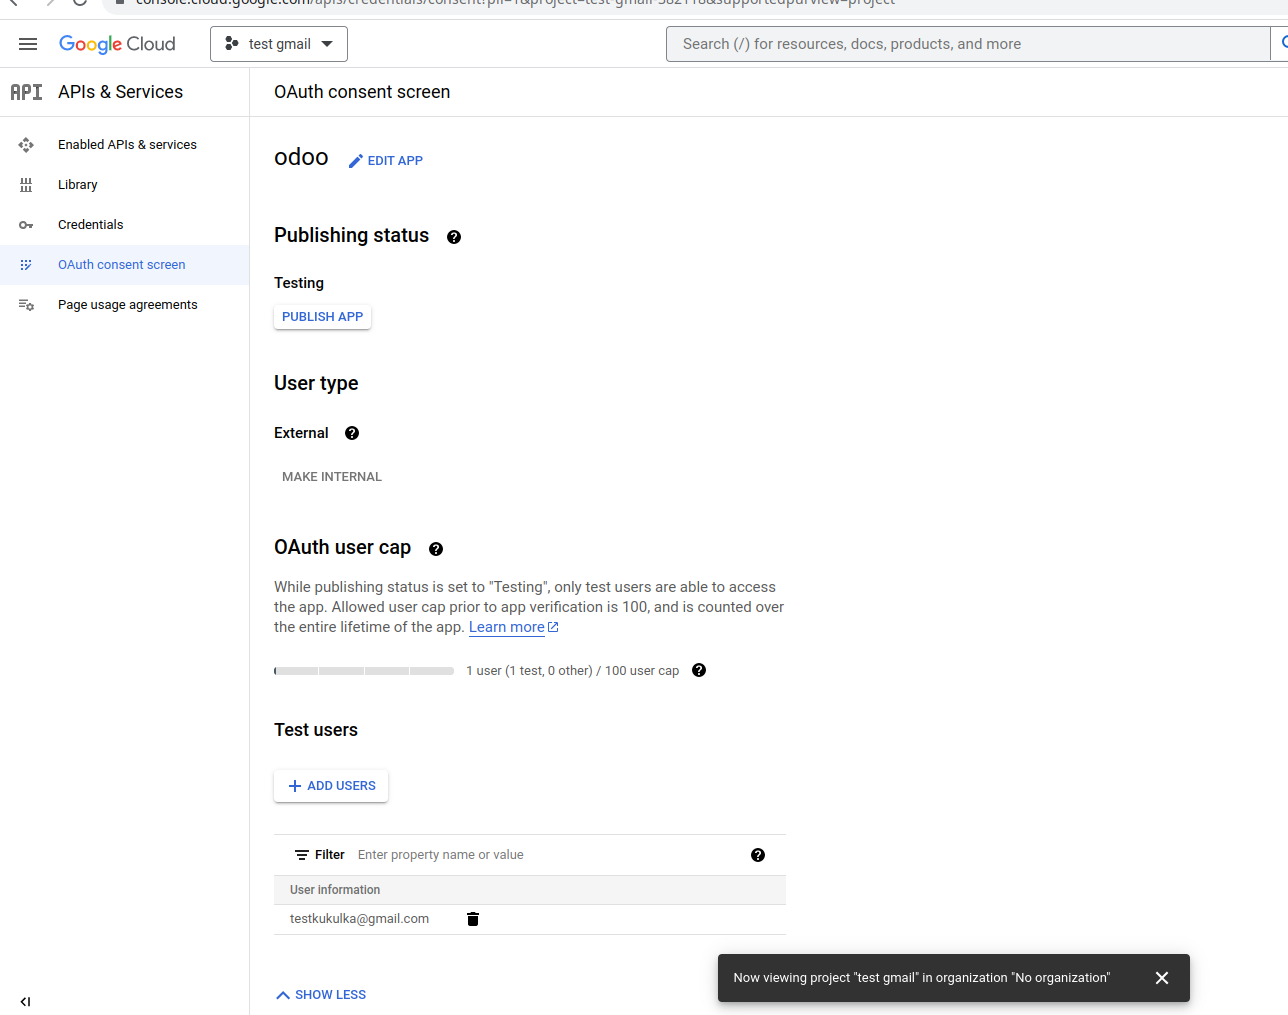Click the pencil edit icon next to odoo
1288x1015 pixels.
[355, 161]
